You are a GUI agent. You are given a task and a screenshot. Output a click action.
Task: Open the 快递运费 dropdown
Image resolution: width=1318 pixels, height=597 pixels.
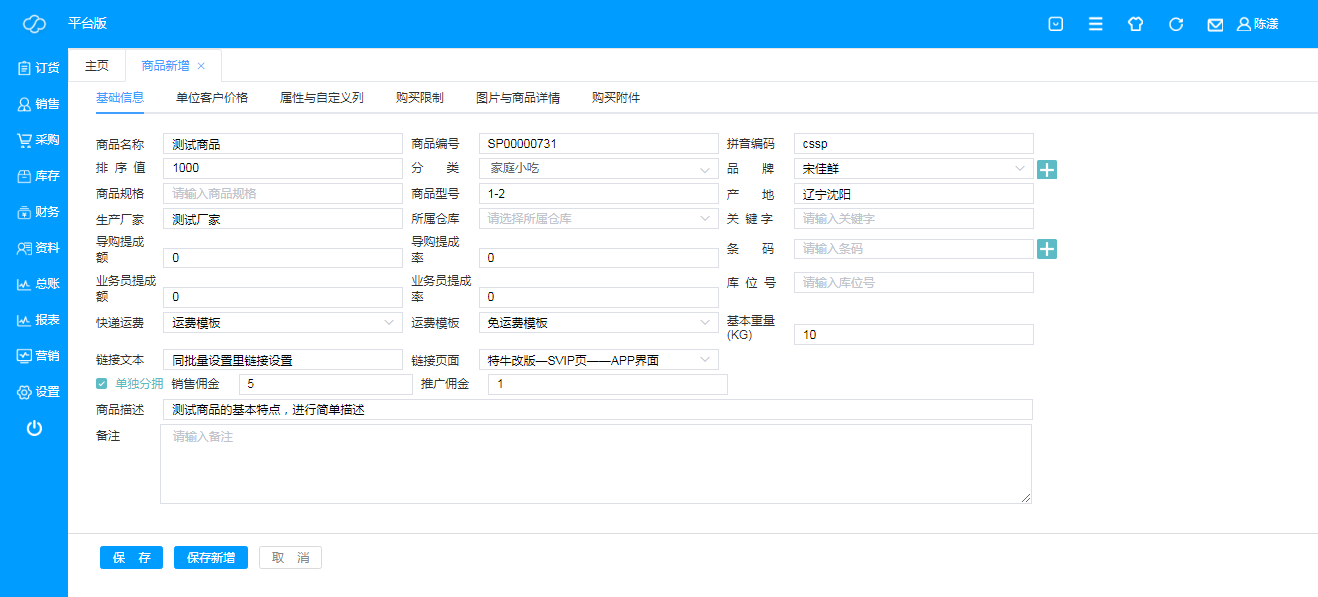(x=283, y=323)
